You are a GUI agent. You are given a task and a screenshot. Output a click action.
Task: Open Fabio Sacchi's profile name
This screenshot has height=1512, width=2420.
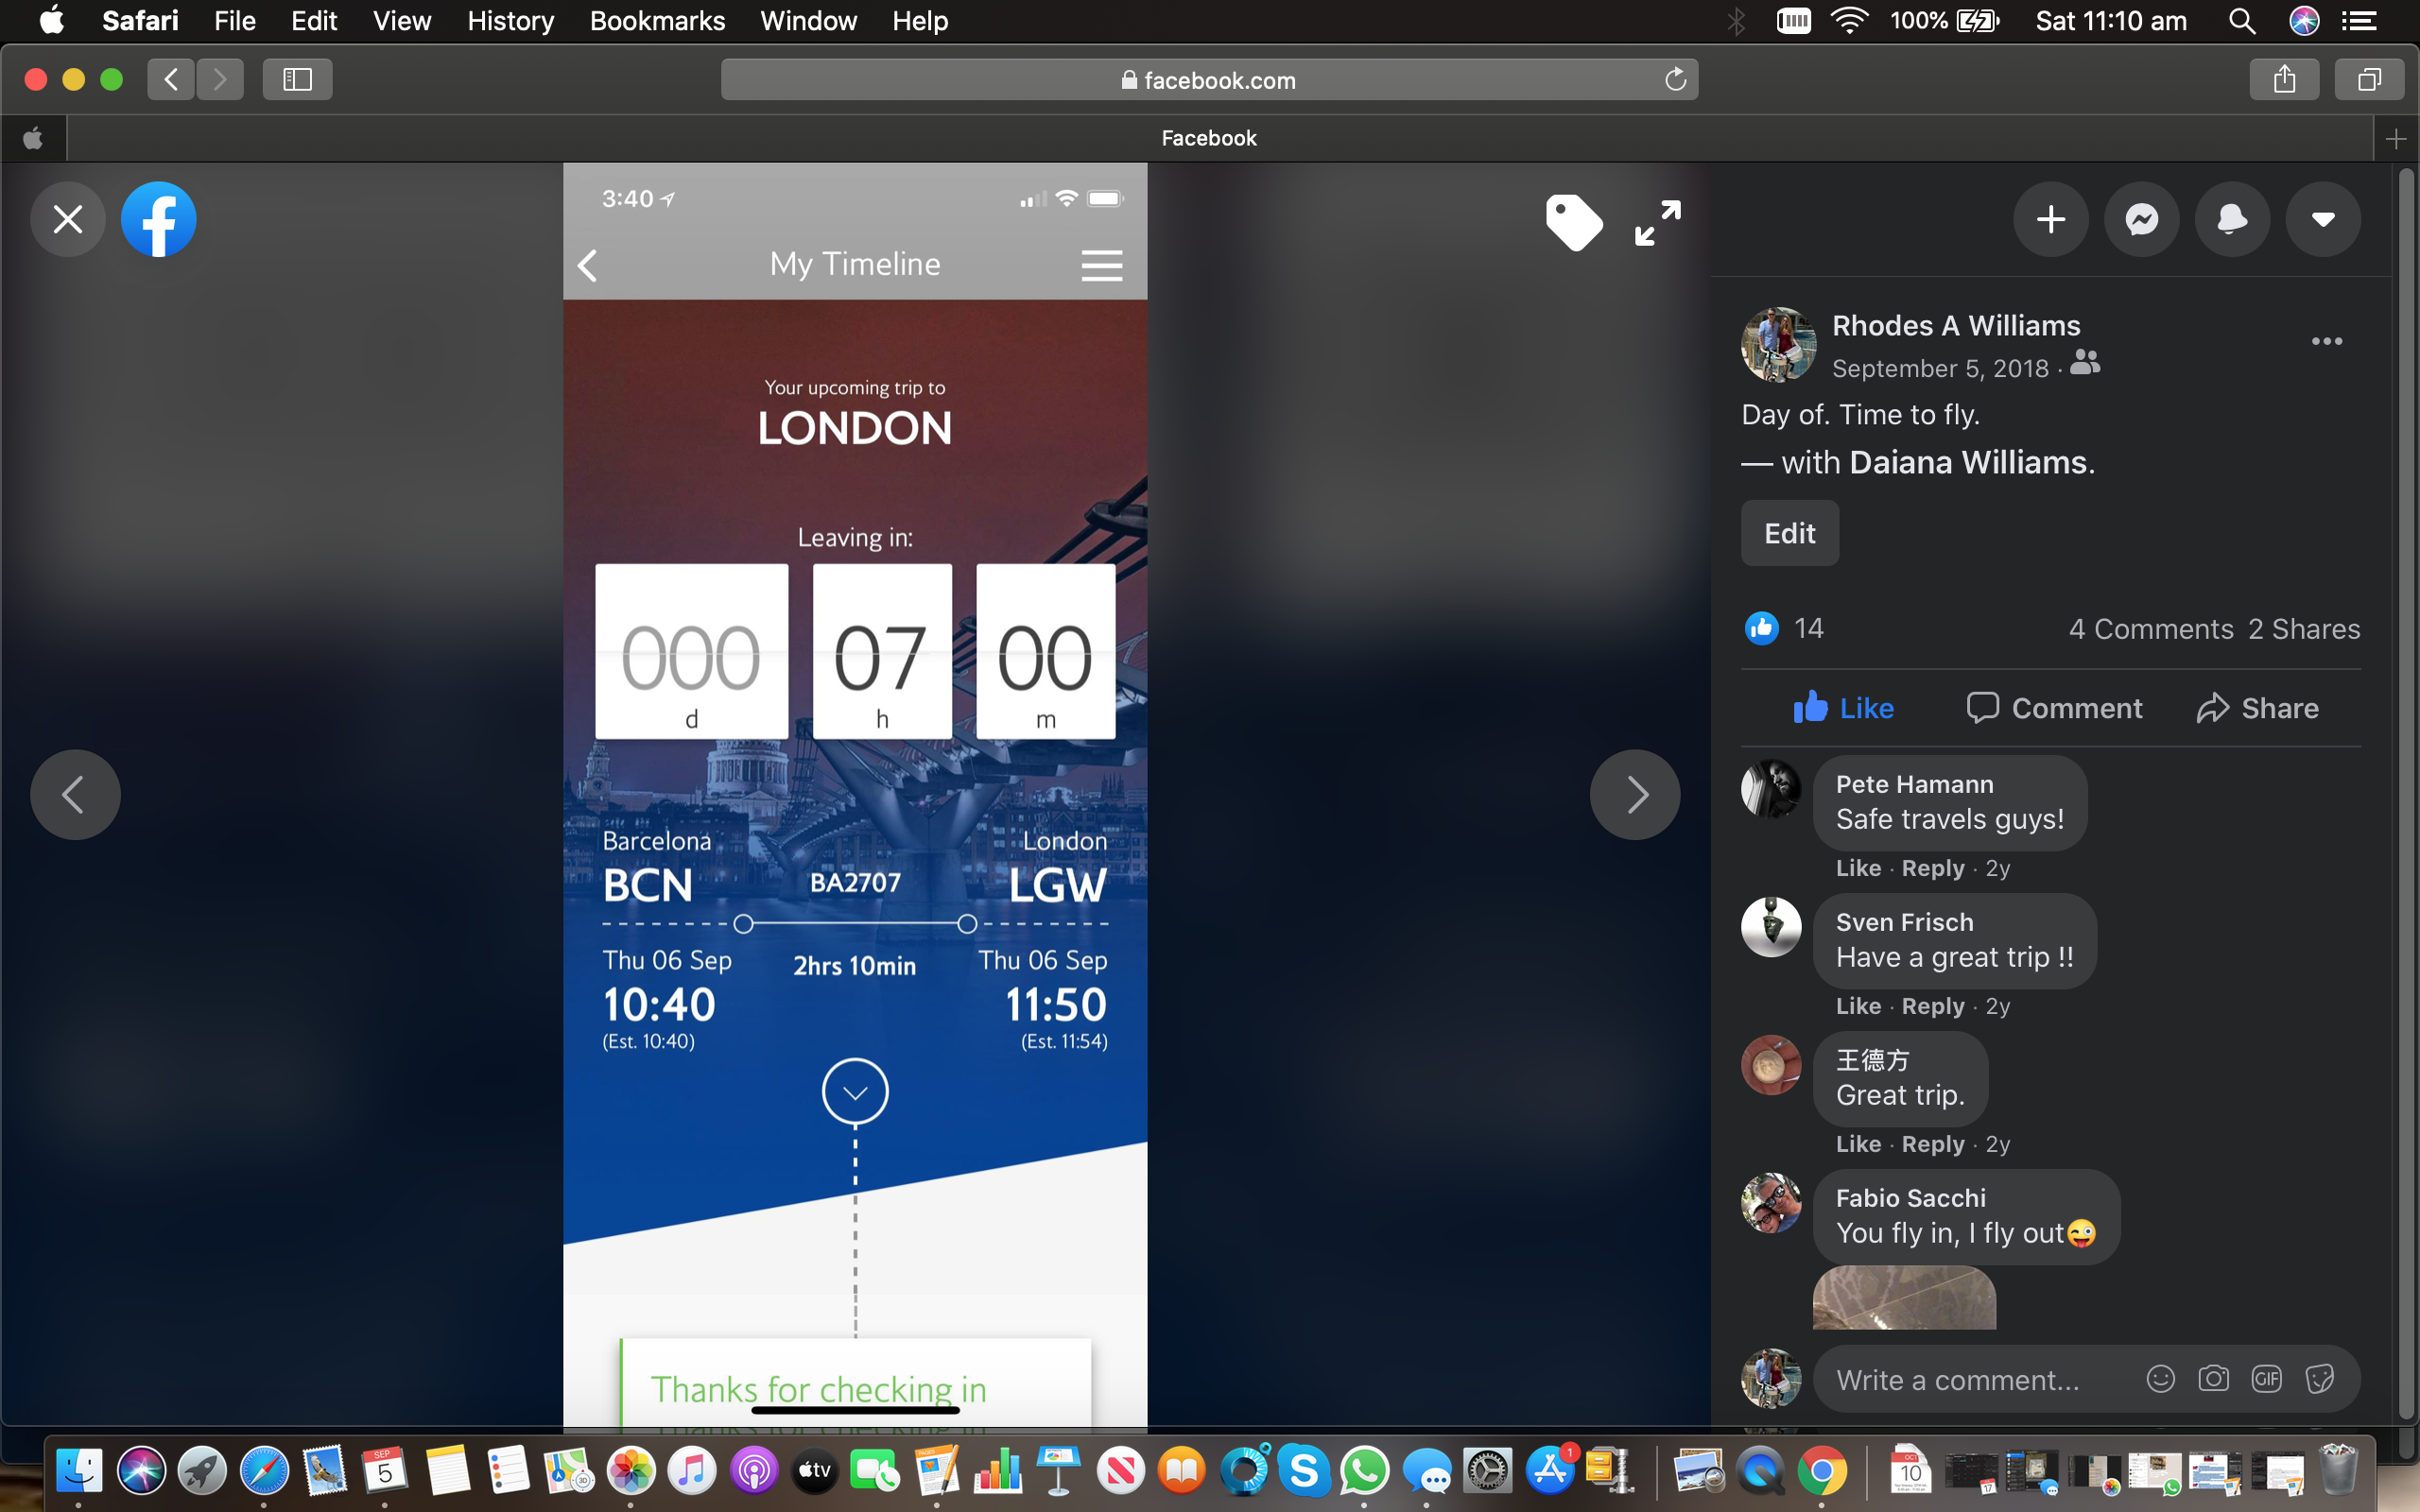1911,1198
